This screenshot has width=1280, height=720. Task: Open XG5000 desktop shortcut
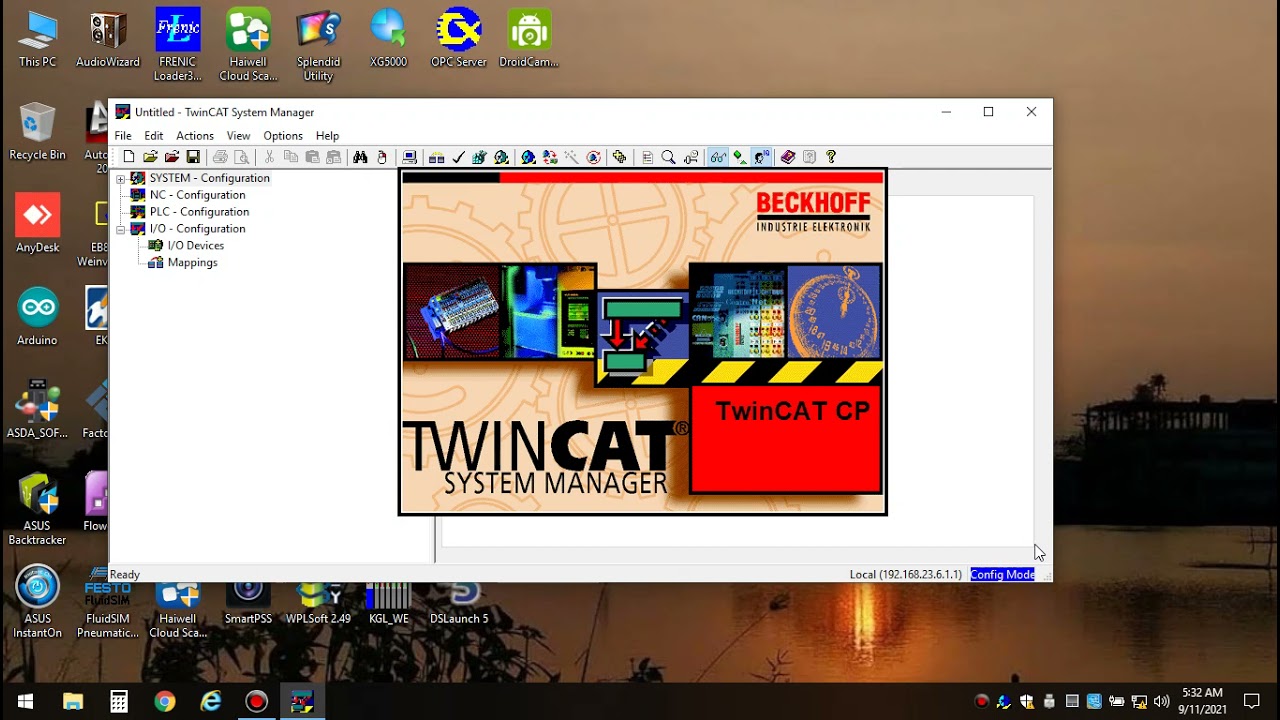pos(388,40)
